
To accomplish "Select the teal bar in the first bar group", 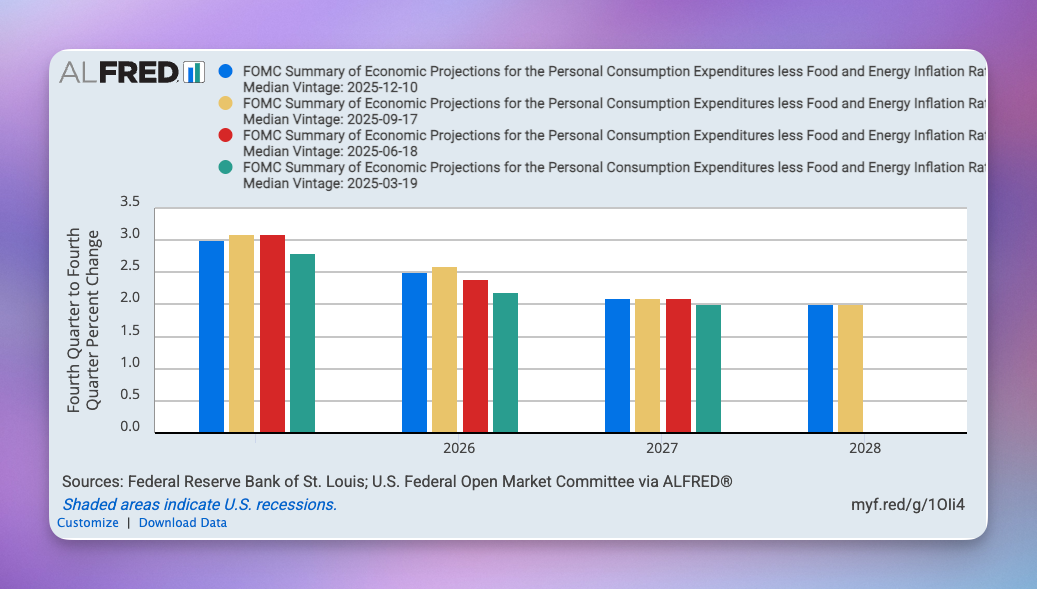I will coord(302,343).
